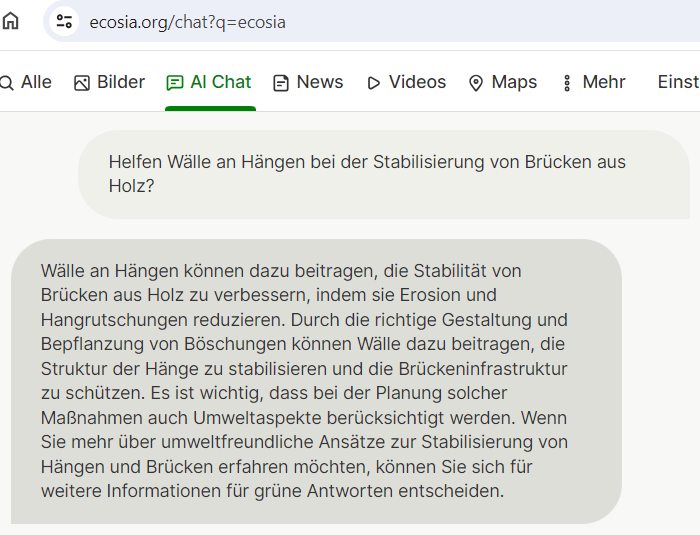
Task: Click the magnifier icon beside Alle
Action: (x=5, y=83)
